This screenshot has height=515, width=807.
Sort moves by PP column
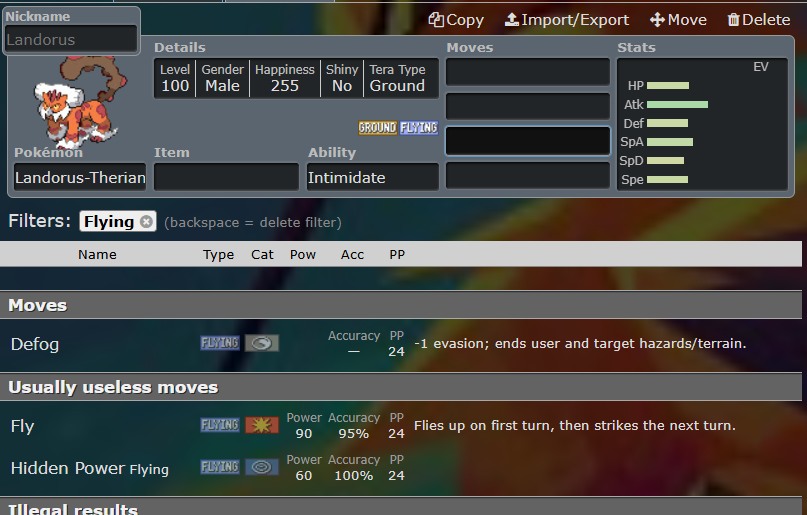(397, 255)
